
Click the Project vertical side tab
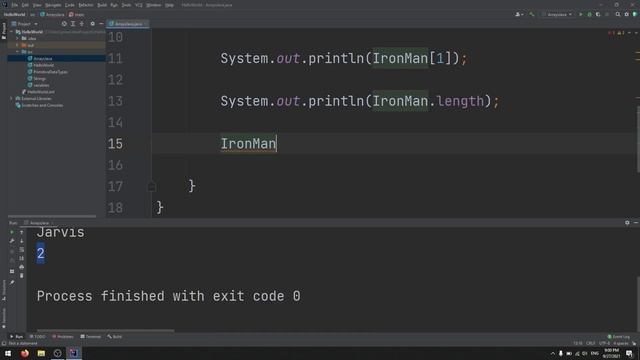pyautogui.click(x=4, y=31)
